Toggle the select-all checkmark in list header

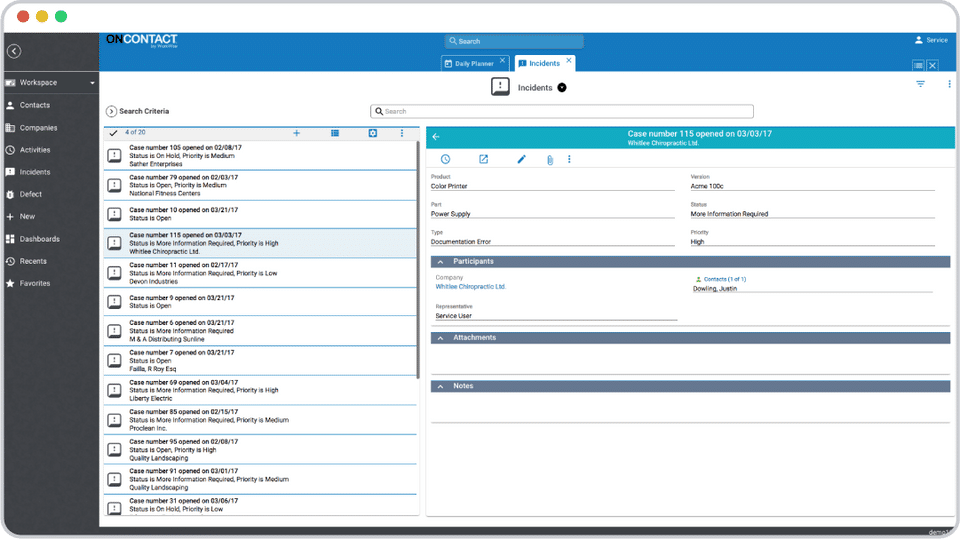[x=113, y=133]
